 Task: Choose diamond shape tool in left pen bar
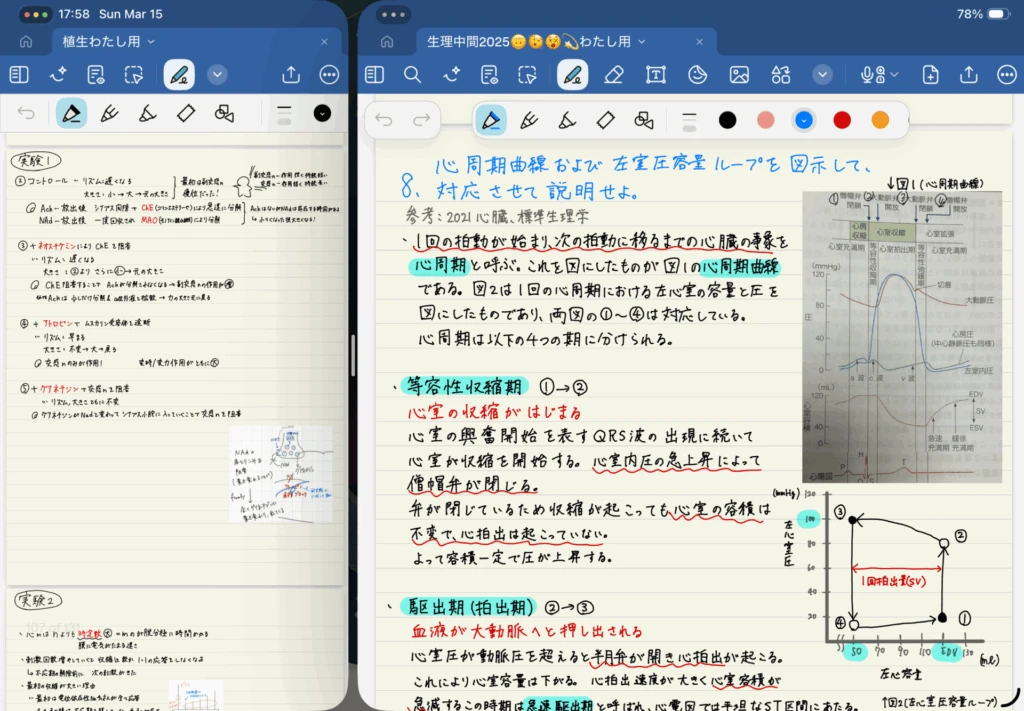click(185, 114)
